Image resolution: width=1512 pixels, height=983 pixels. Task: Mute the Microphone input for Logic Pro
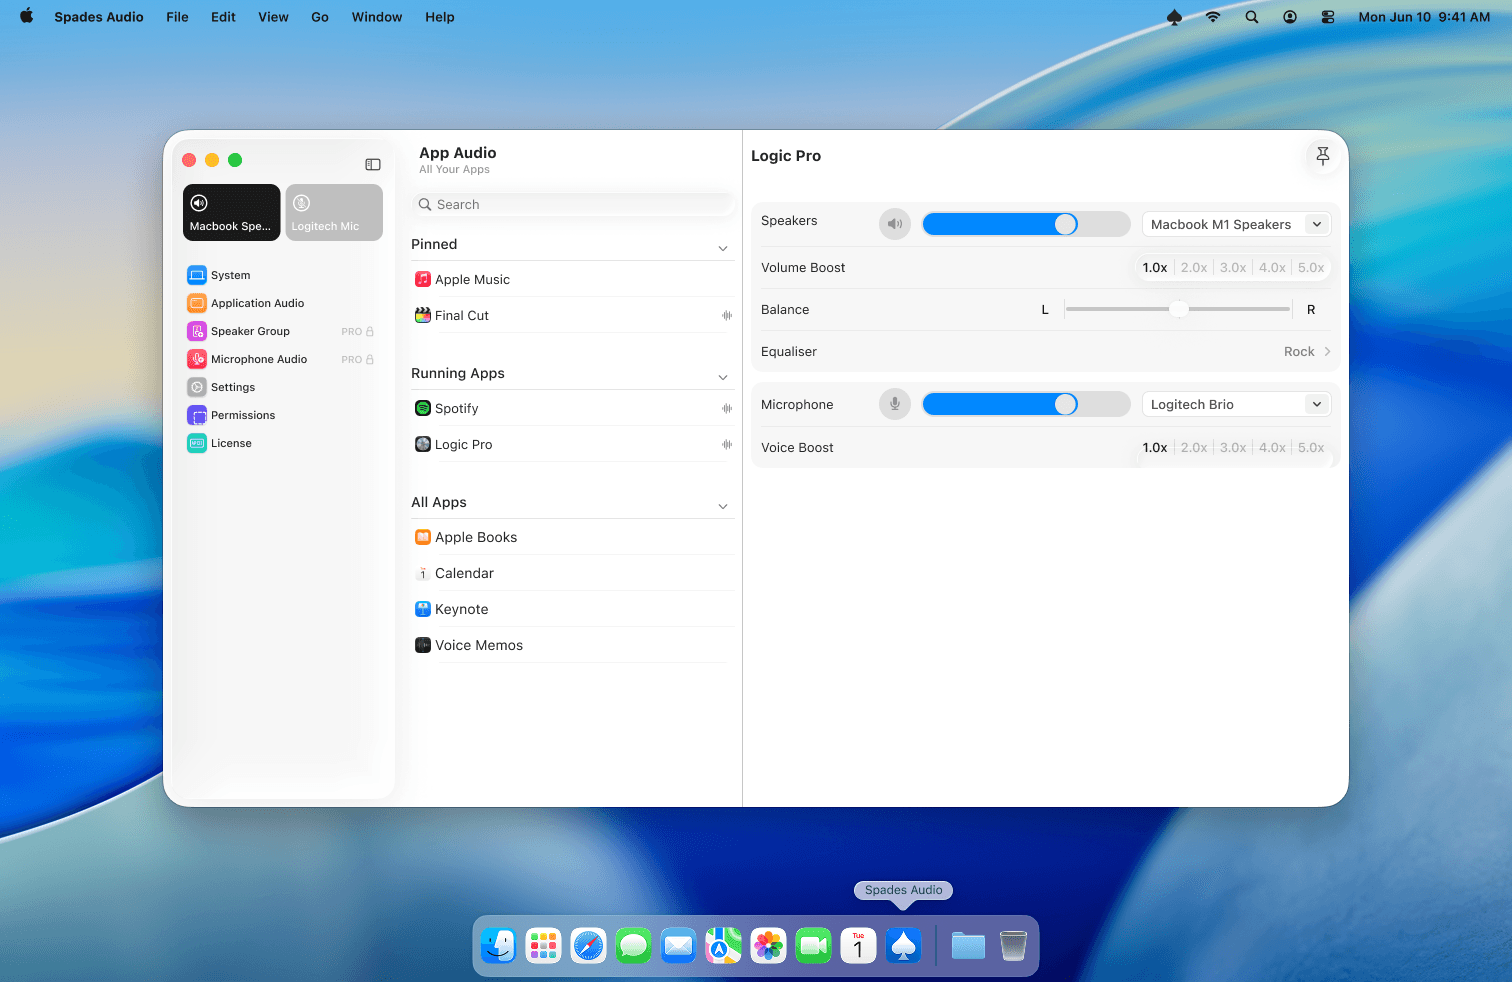895,404
